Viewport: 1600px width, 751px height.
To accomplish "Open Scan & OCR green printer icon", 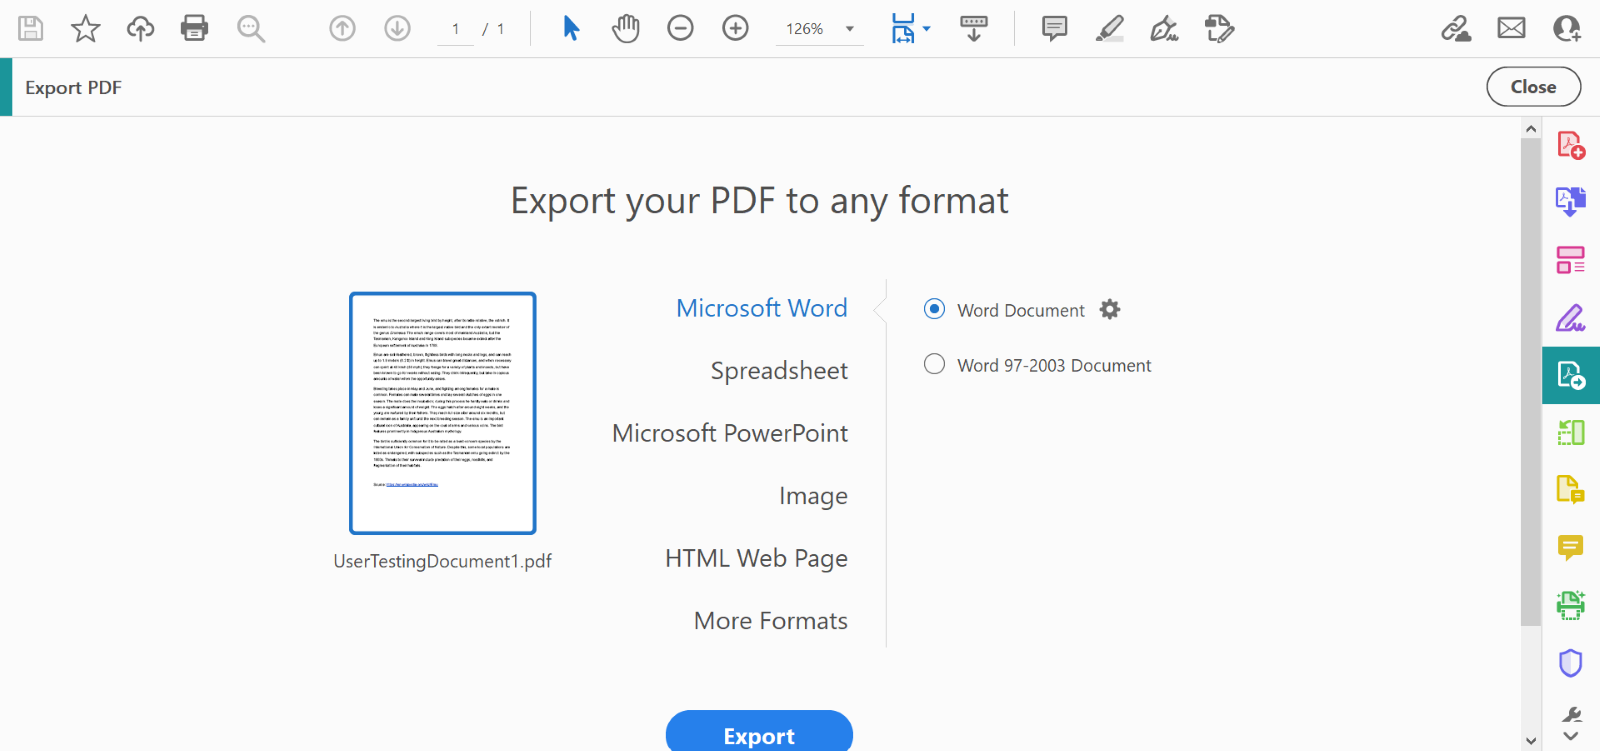I will (x=1571, y=605).
